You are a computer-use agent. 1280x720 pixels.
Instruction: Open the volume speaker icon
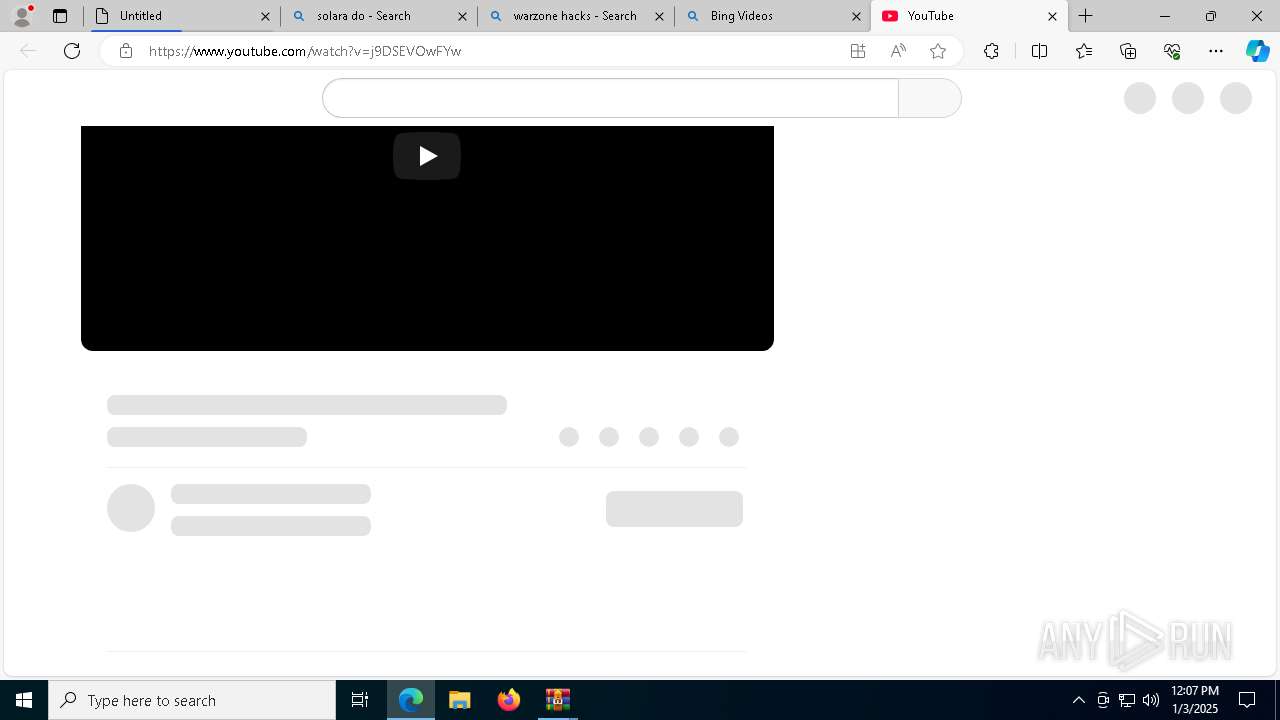[x=1151, y=700]
